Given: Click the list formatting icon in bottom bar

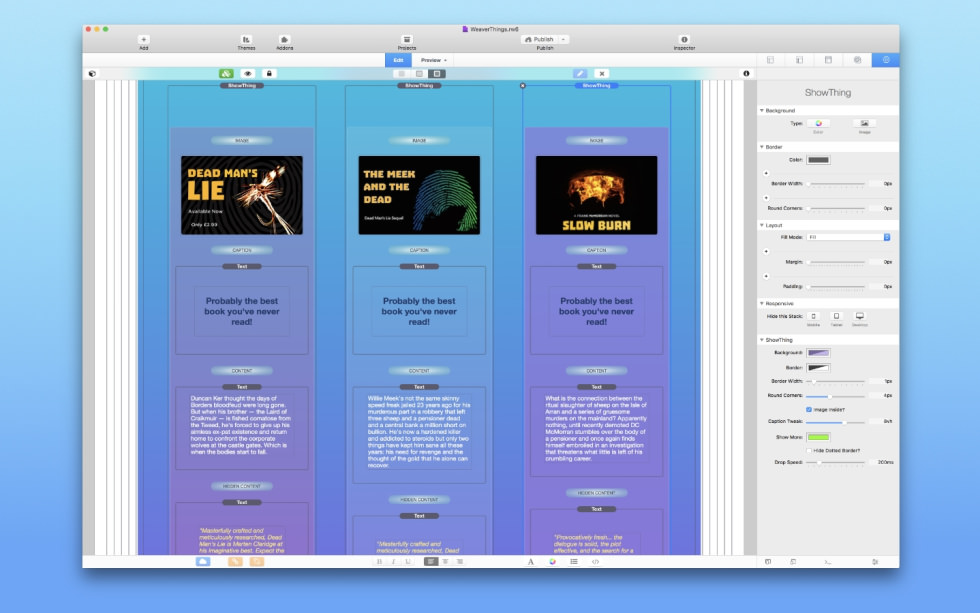Looking at the screenshot, I should [x=574, y=562].
